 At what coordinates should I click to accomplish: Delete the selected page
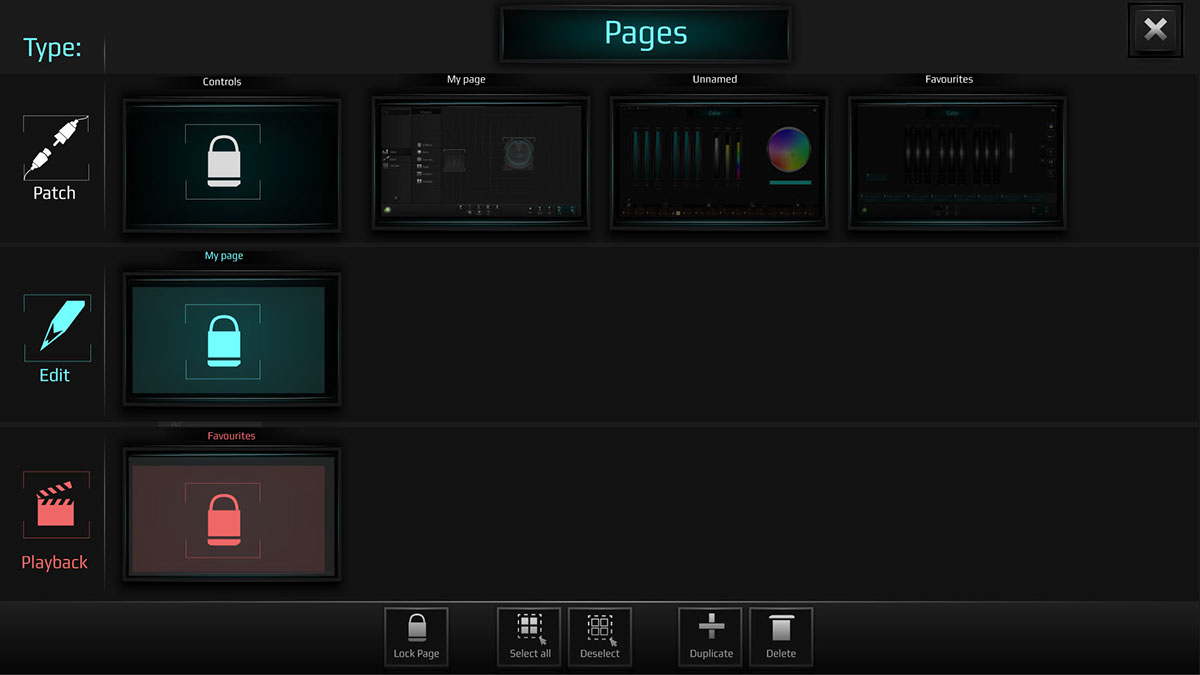pos(781,637)
